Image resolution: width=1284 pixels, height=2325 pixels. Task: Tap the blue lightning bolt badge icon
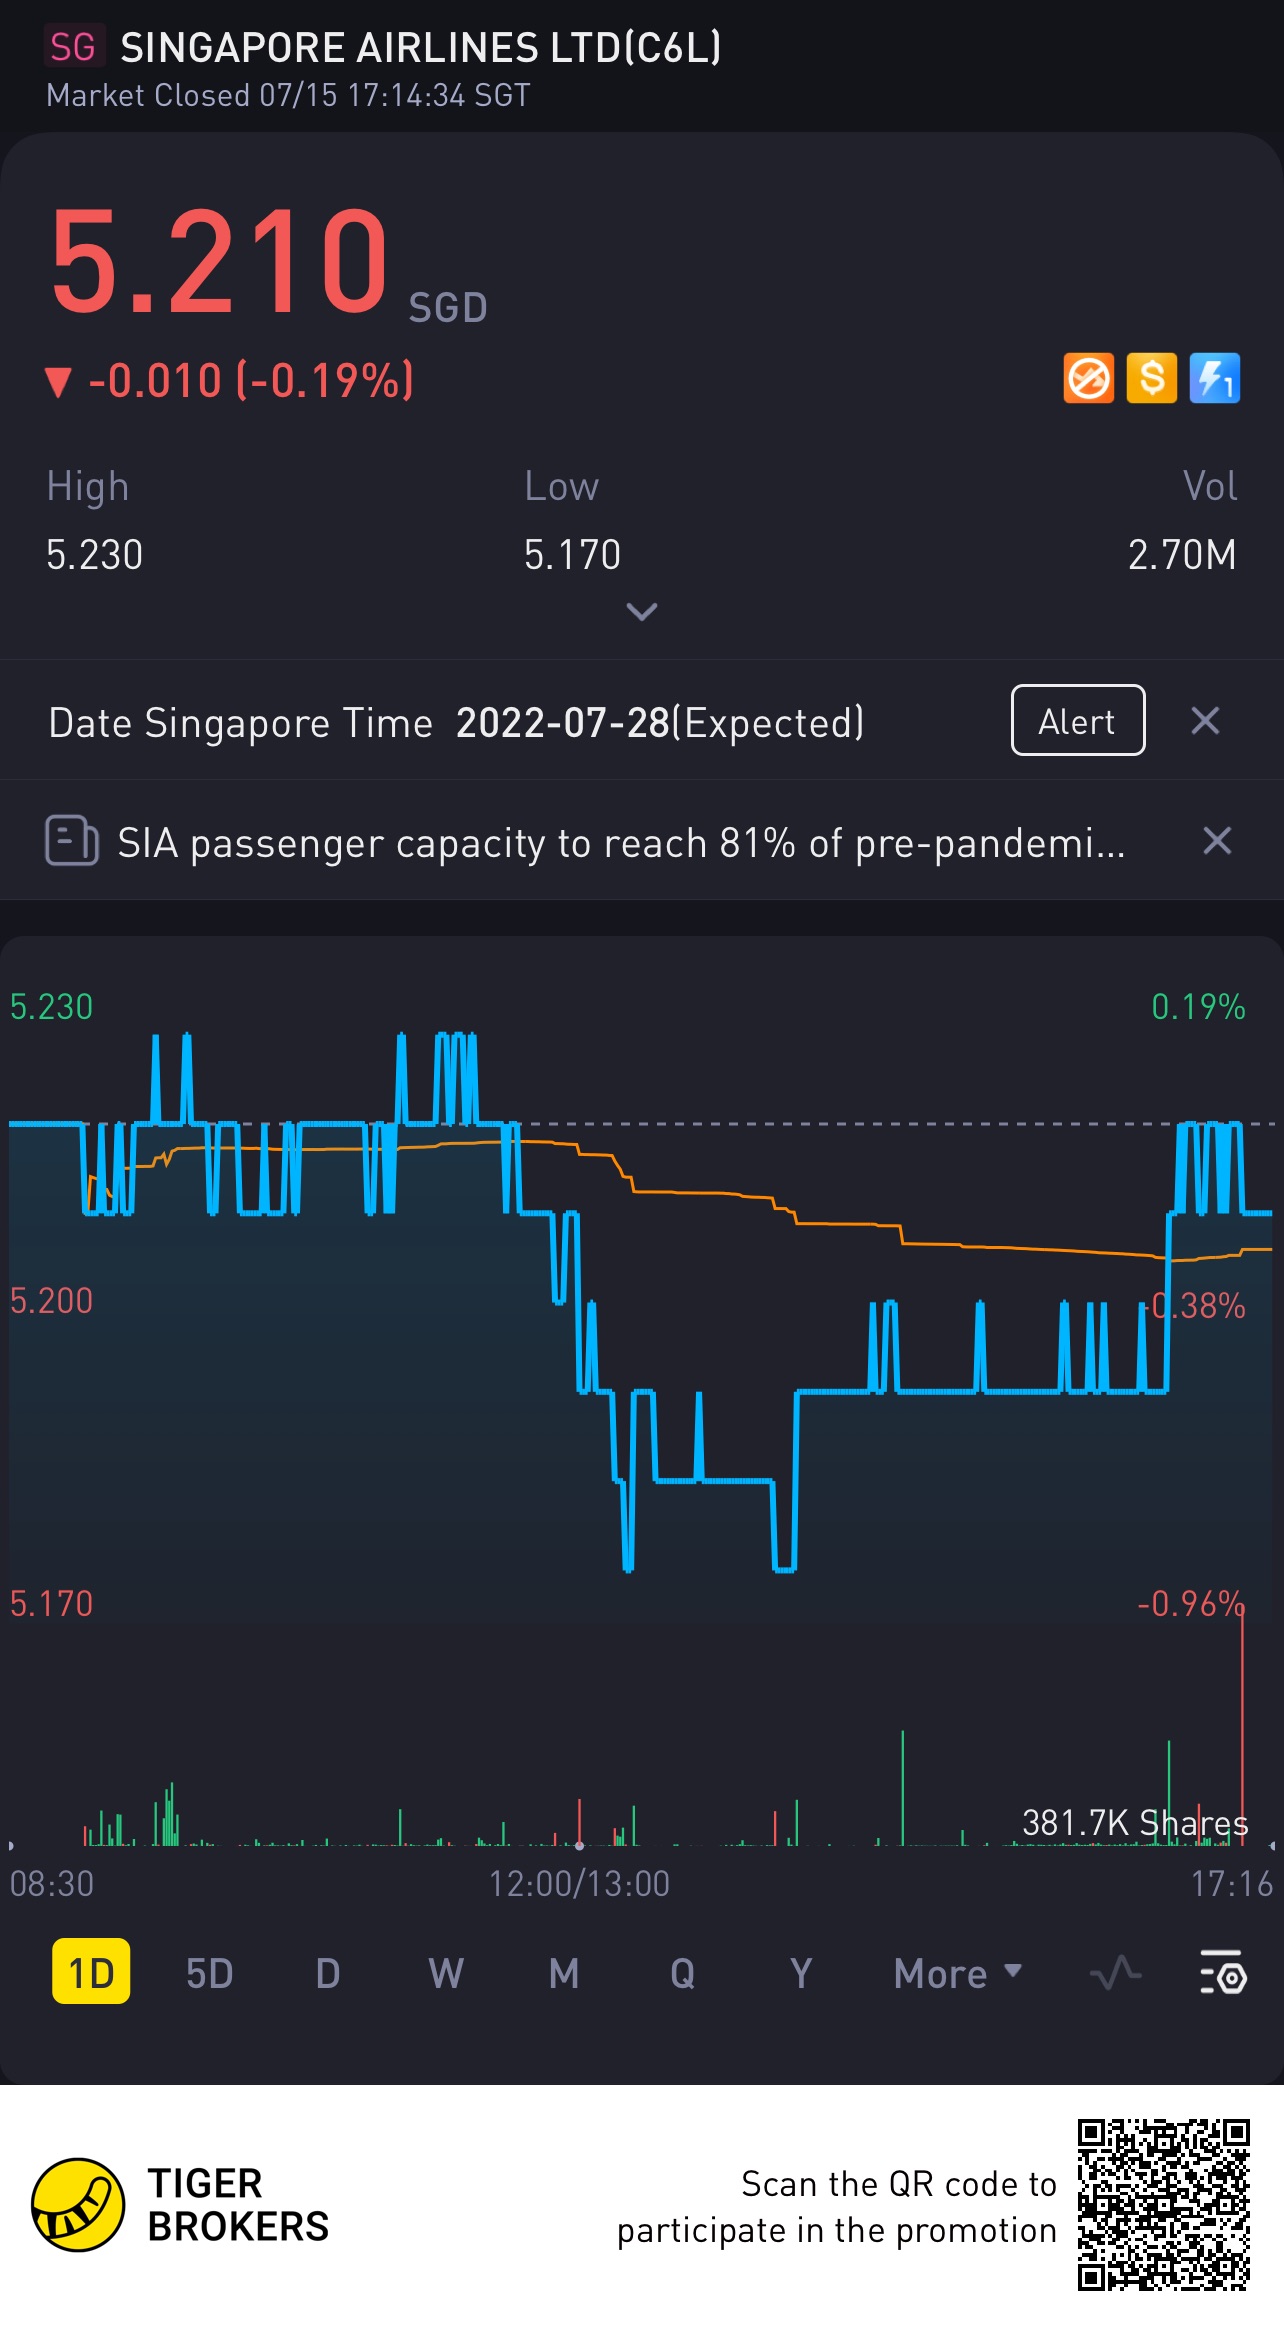[x=1215, y=379]
